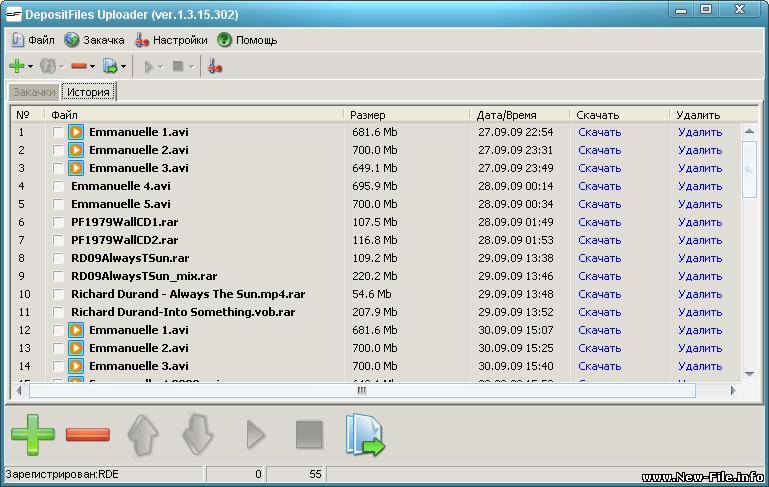Viewport: 769px width, 487px height.
Task: Click the small export list icon in toolbar
Action: pyautogui.click(x=110, y=66)
